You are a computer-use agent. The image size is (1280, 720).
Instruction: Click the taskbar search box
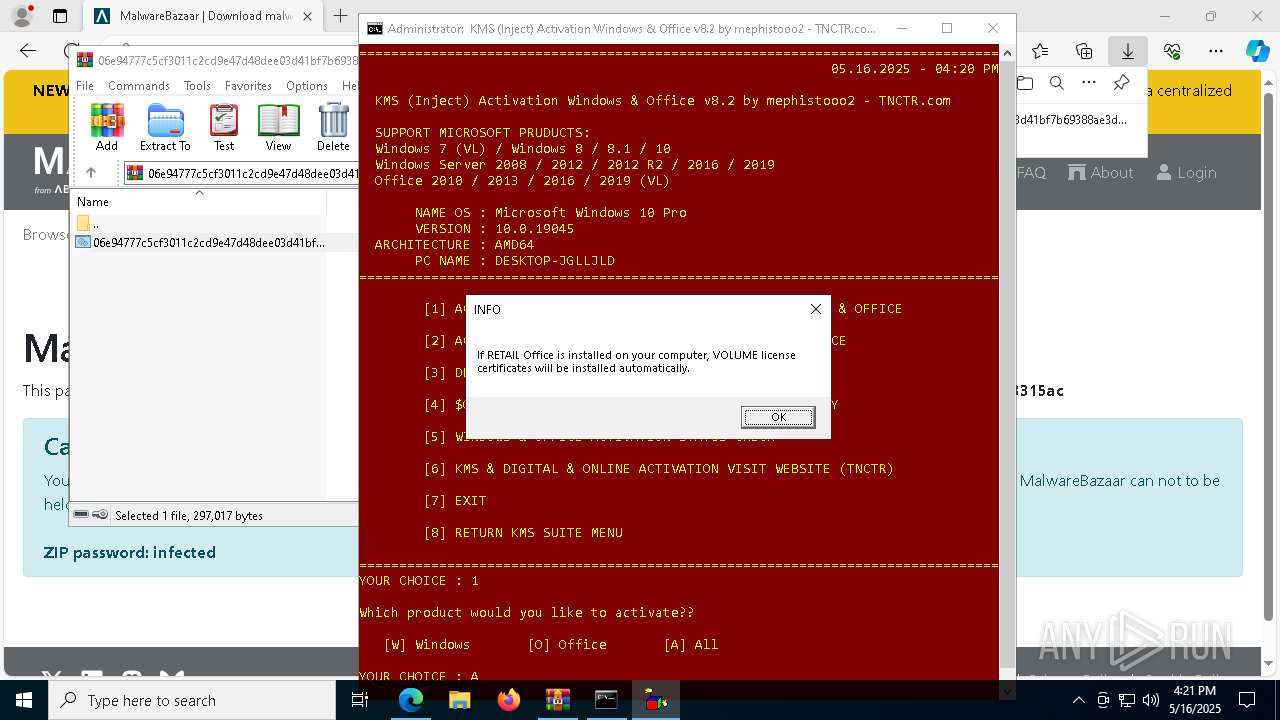[x=192, y=700]
